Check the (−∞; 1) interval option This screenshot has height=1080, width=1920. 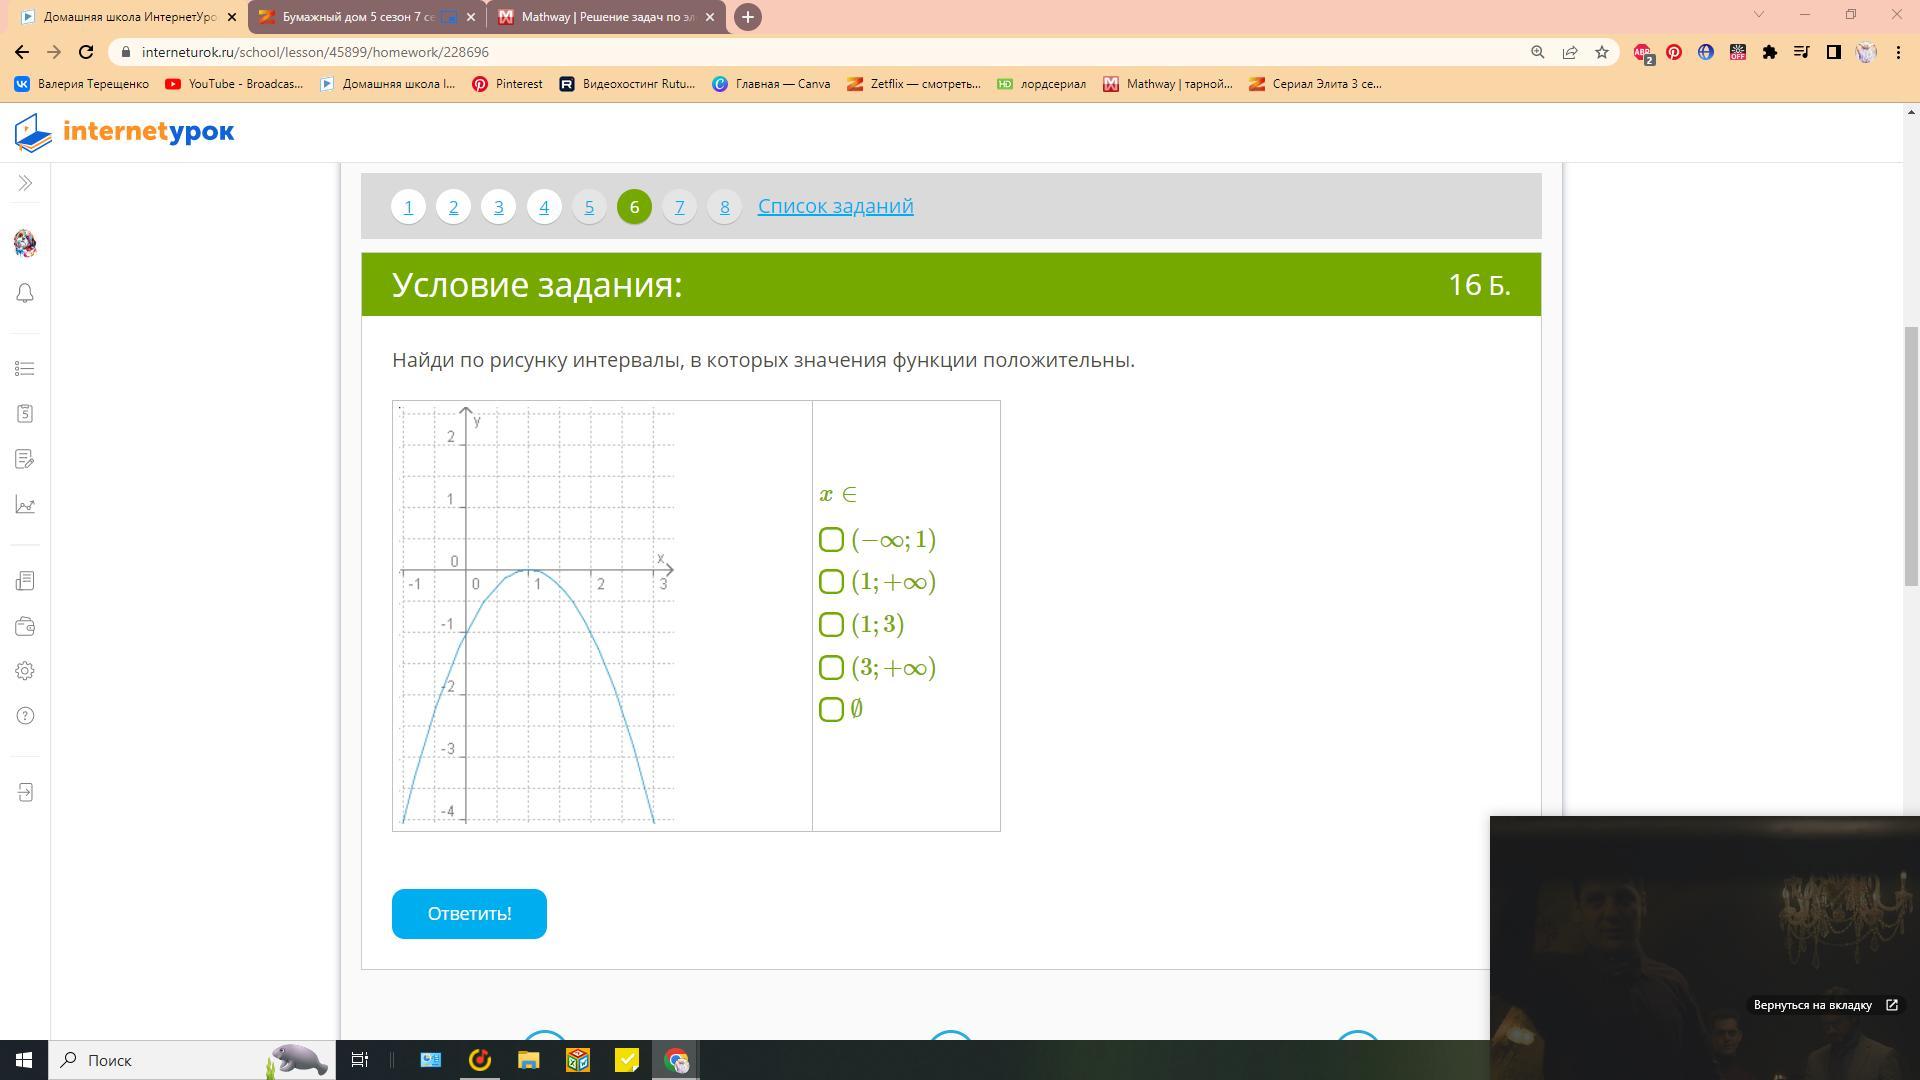[831, 540]
